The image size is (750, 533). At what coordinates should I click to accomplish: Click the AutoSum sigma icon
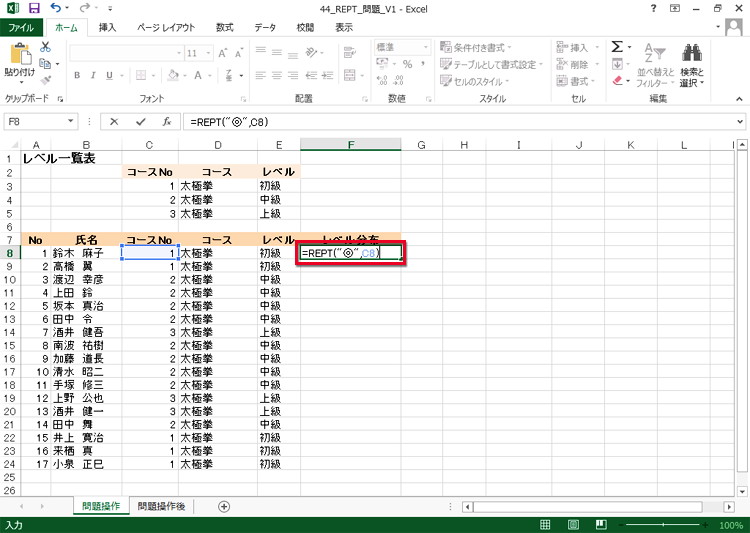tap(617, 46)
